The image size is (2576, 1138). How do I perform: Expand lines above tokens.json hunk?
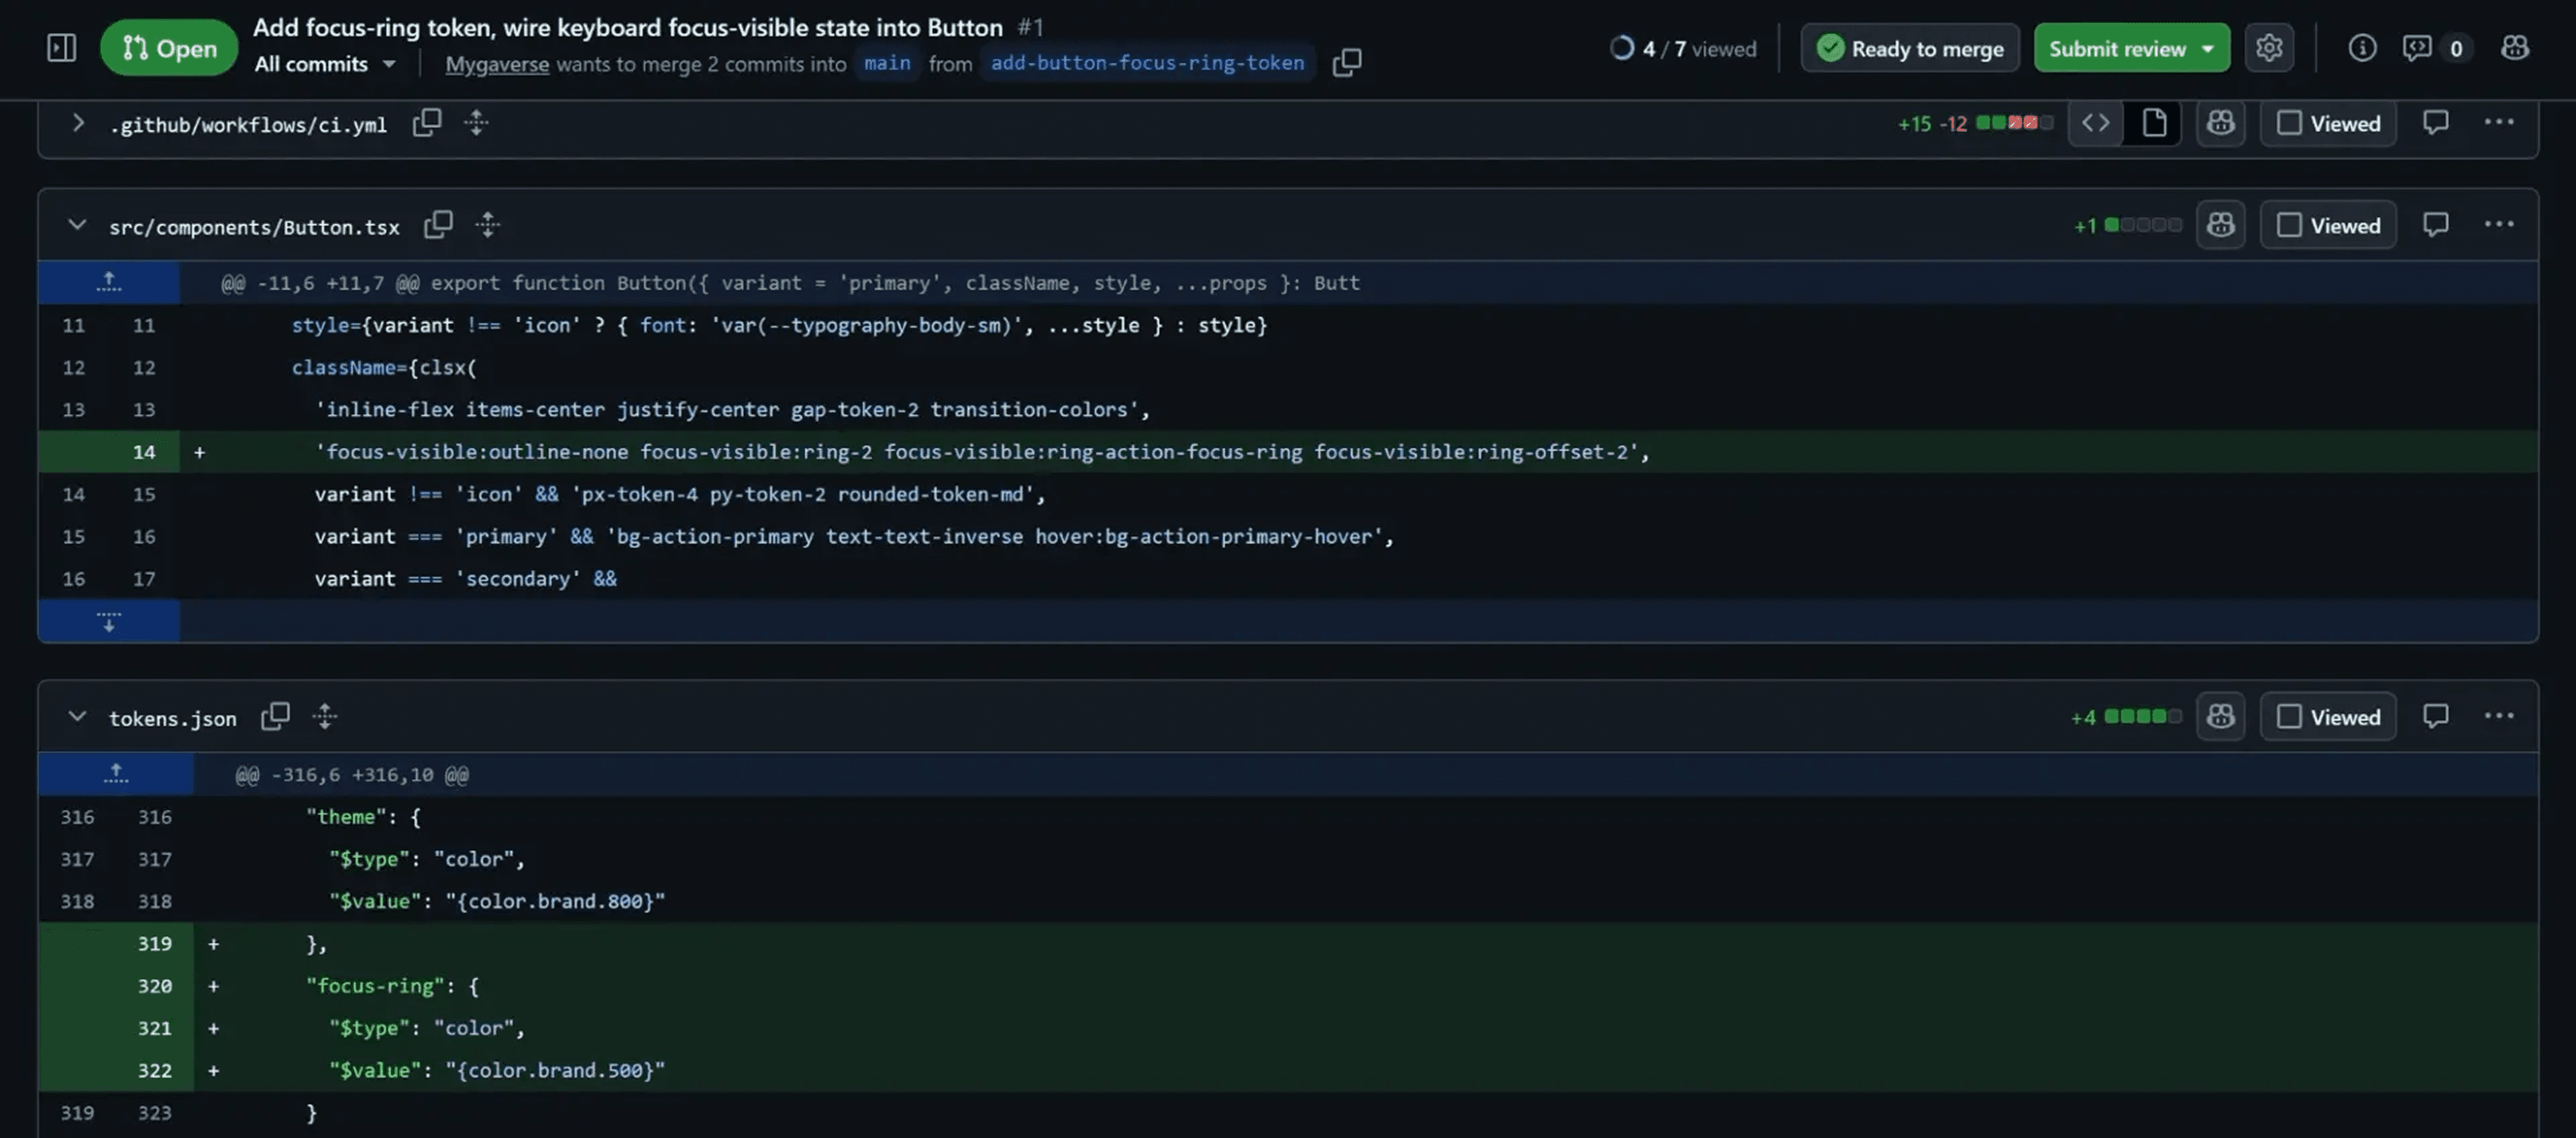116,774
